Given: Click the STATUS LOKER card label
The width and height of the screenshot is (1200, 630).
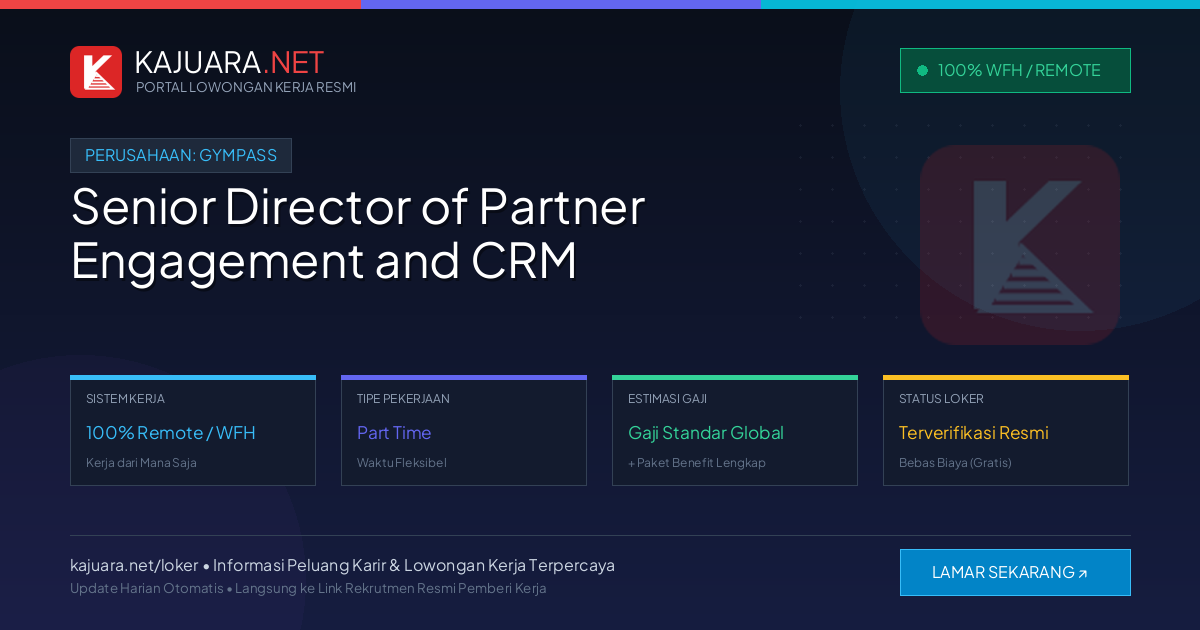Looking at the screenshot, I should click(941, 398).
